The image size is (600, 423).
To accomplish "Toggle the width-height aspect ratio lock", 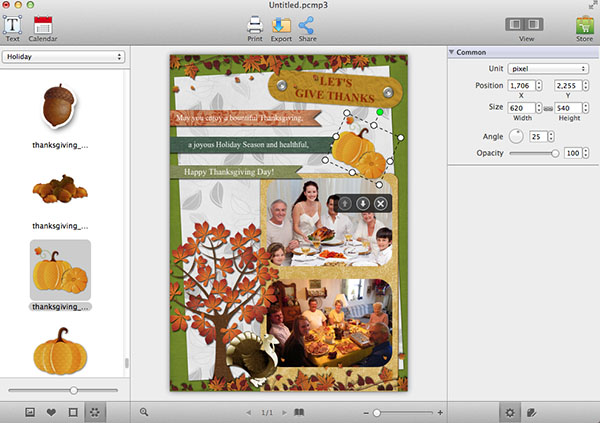I will (x=547, y=107).
